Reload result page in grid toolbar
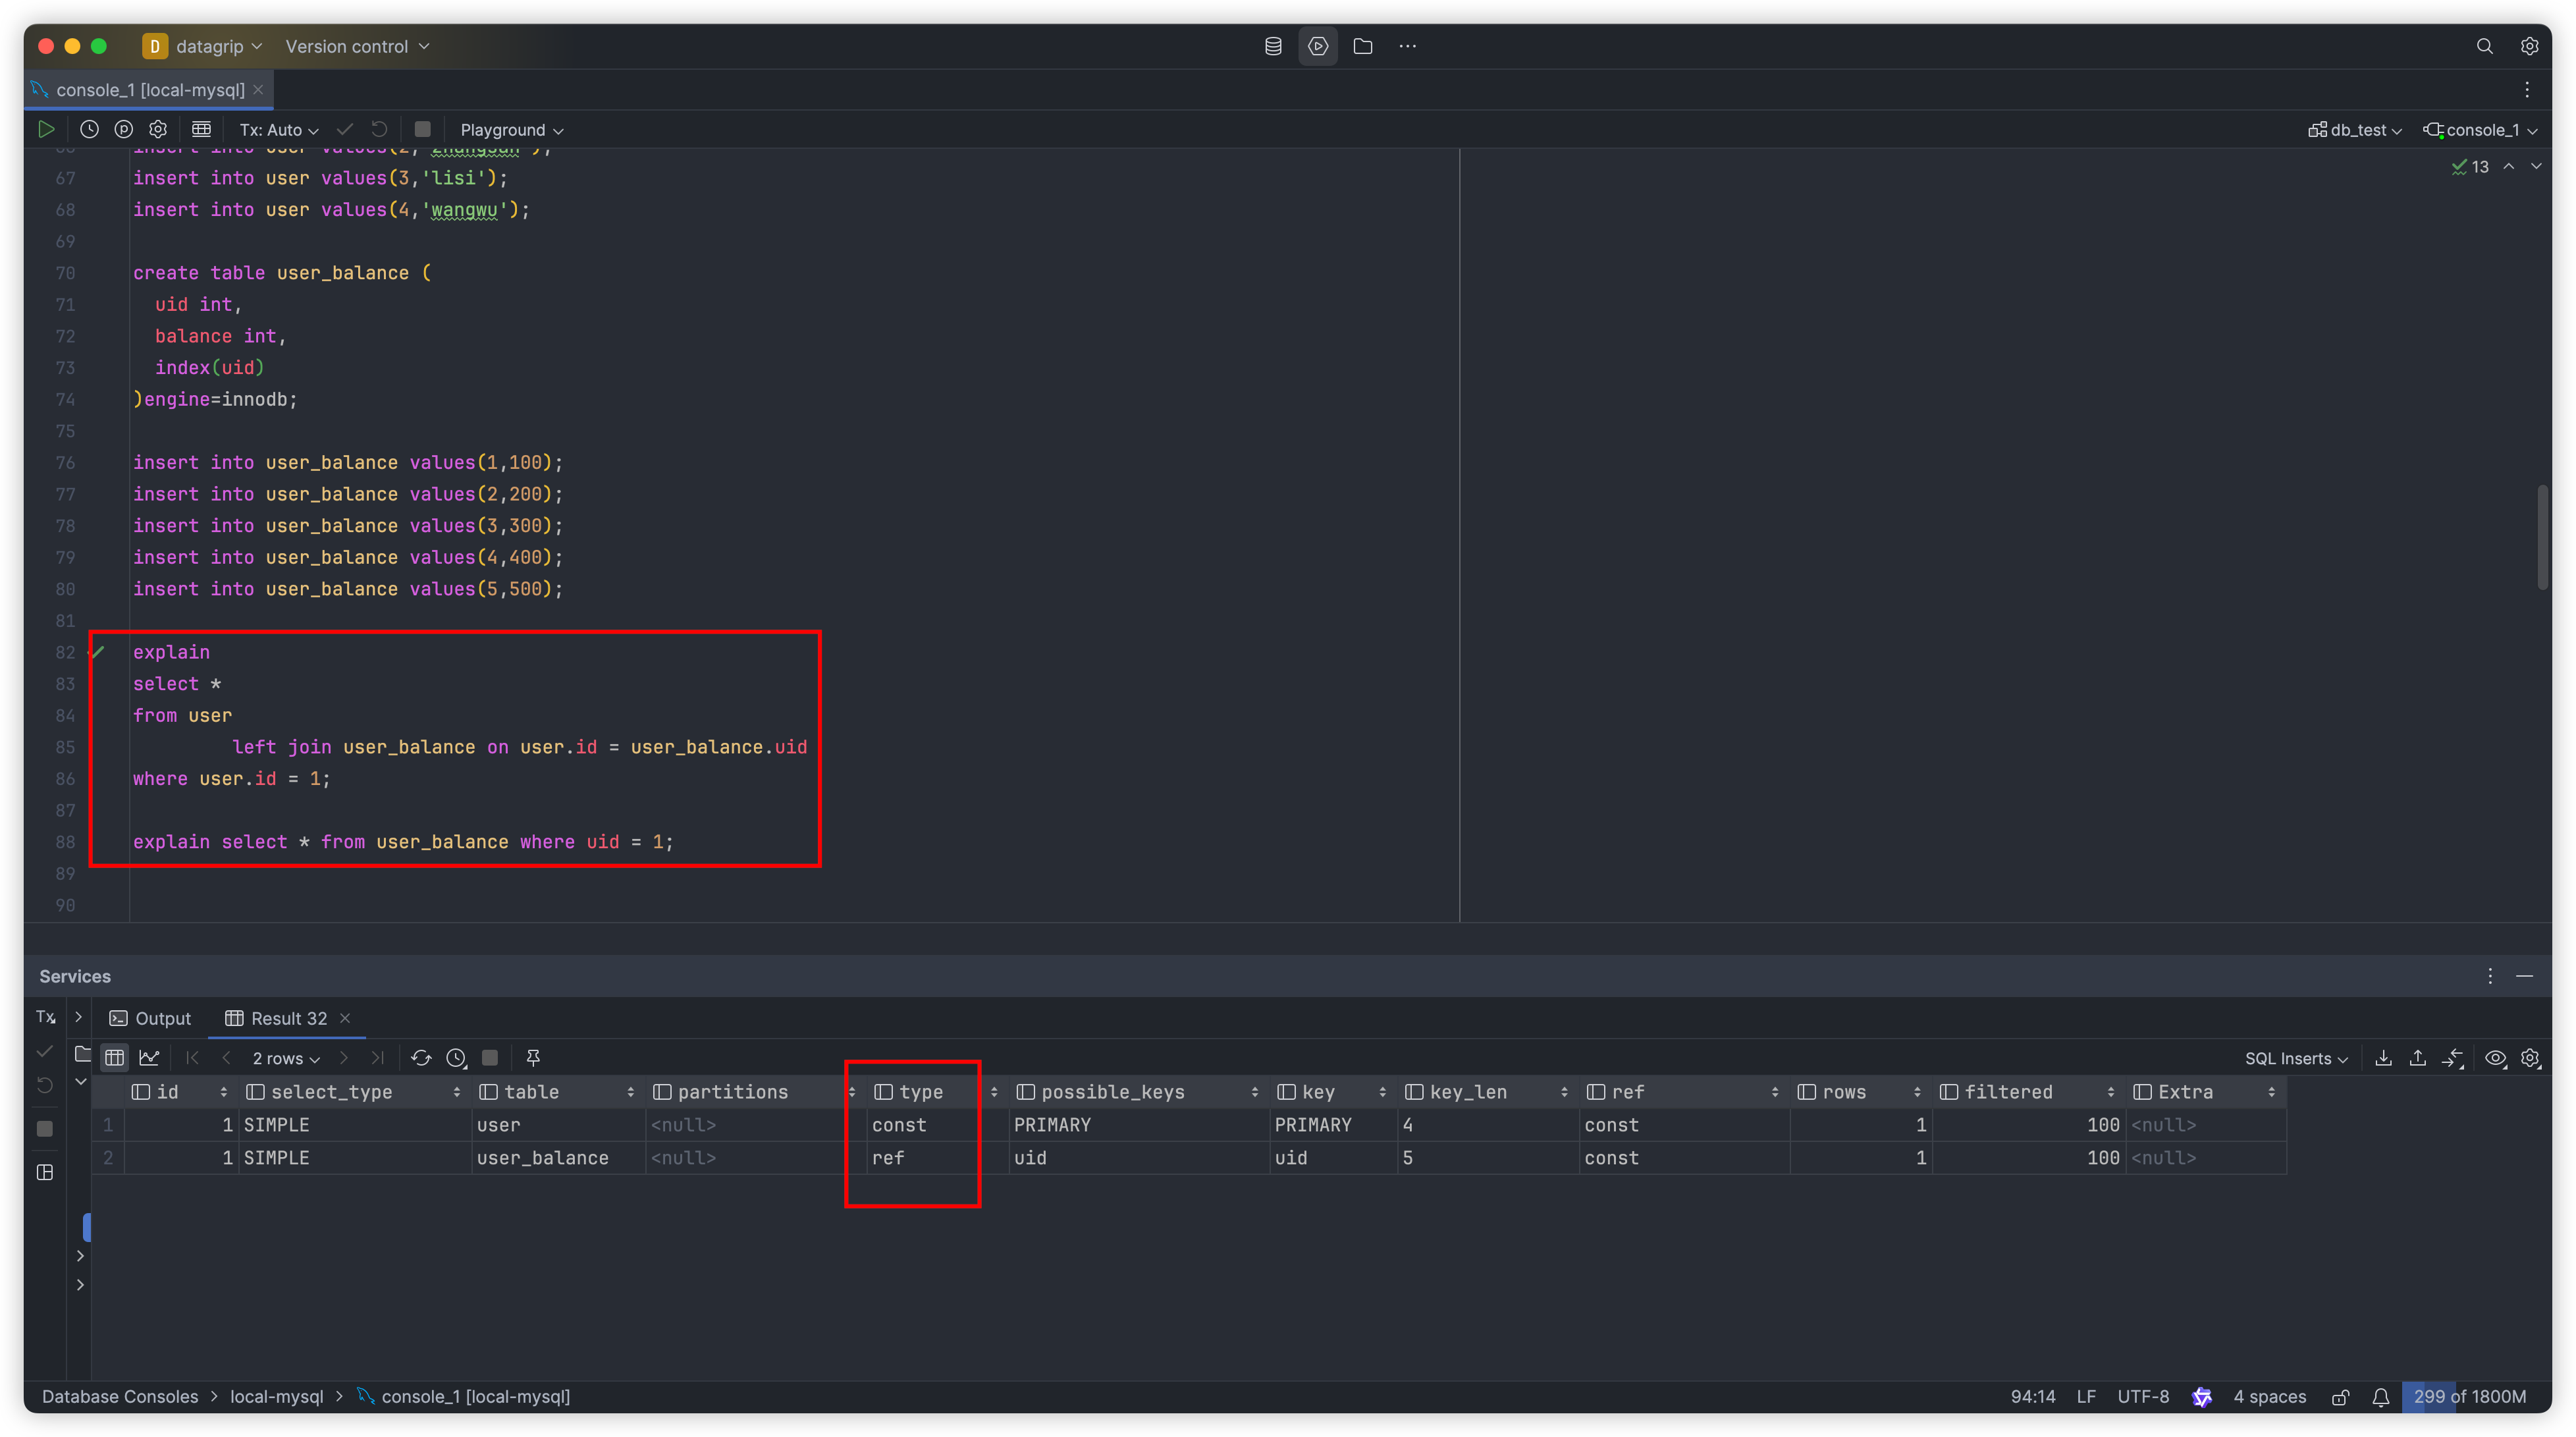This screenshot has height=1437, width=2576. 421,1057
